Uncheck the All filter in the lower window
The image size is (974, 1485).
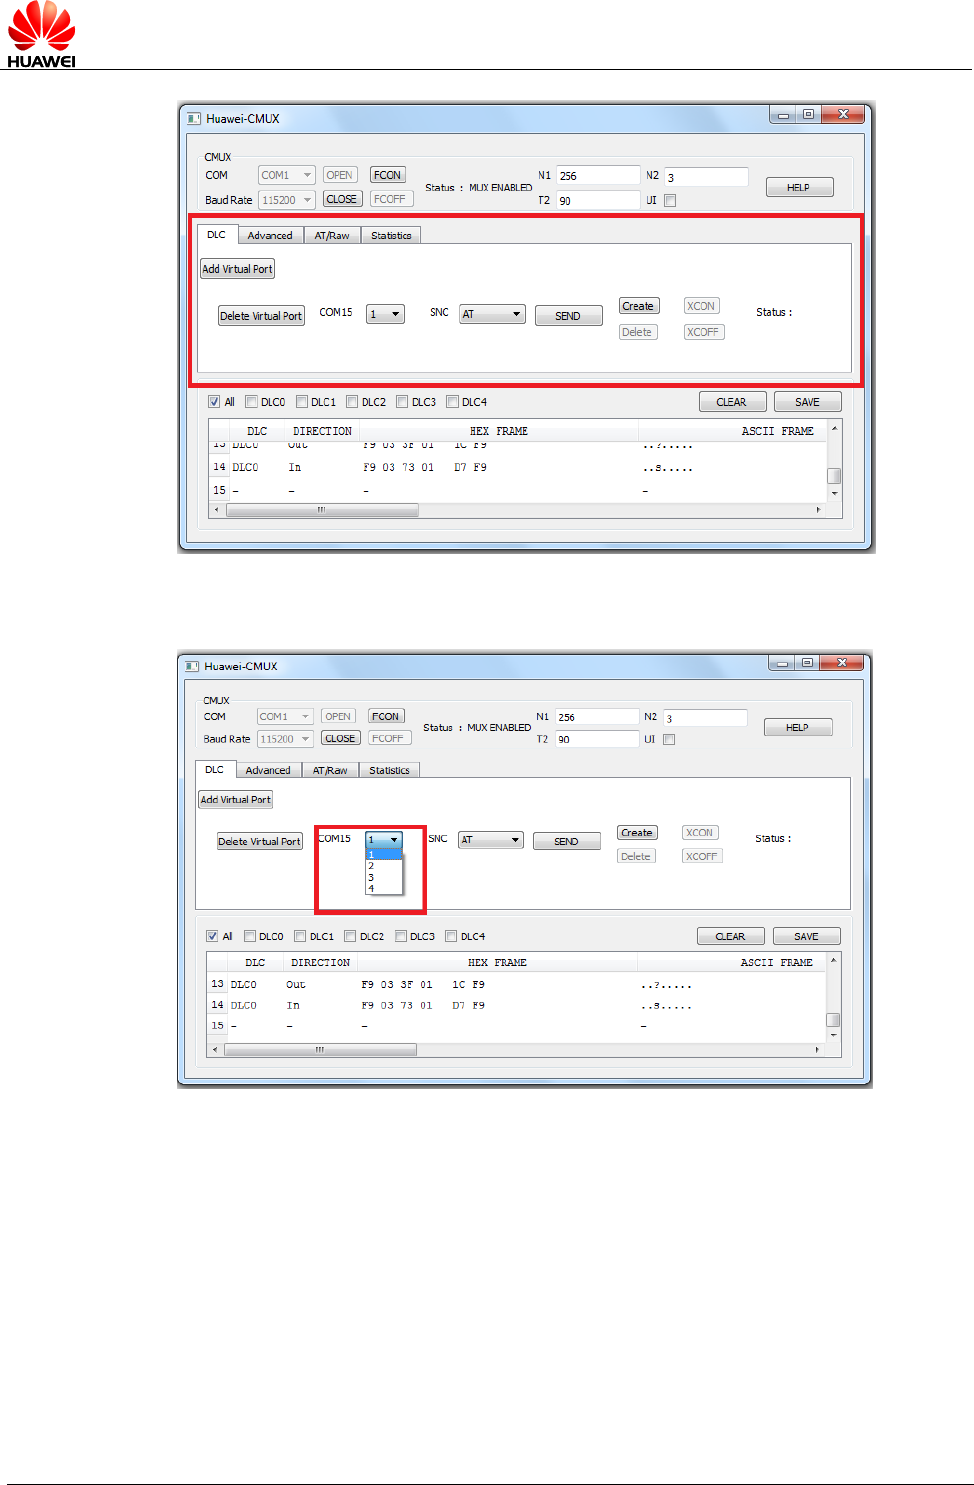click(212, 937)
